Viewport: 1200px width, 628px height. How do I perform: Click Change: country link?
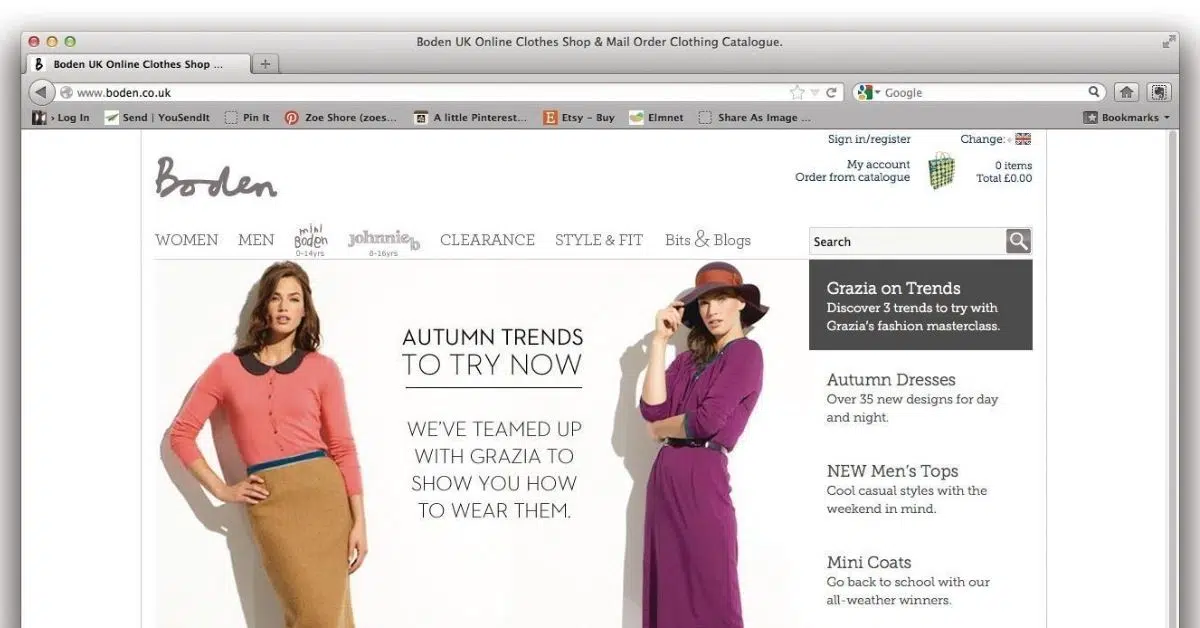[x=984, y=139]
